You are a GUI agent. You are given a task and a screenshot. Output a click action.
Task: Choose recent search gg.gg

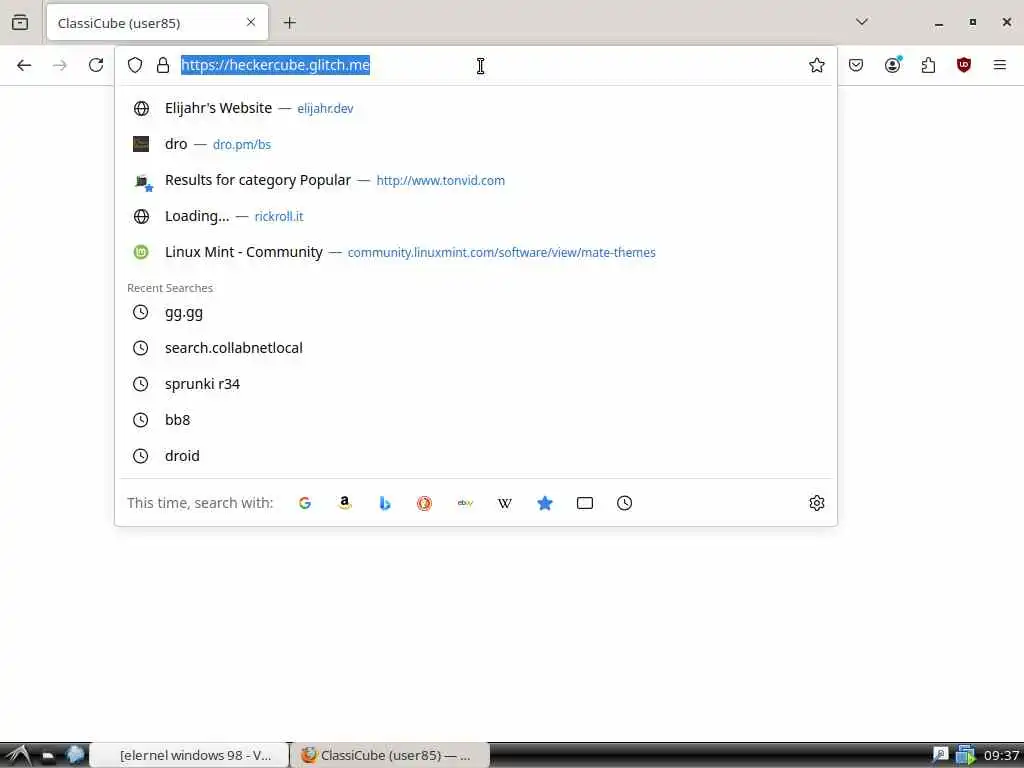point(475,312)
